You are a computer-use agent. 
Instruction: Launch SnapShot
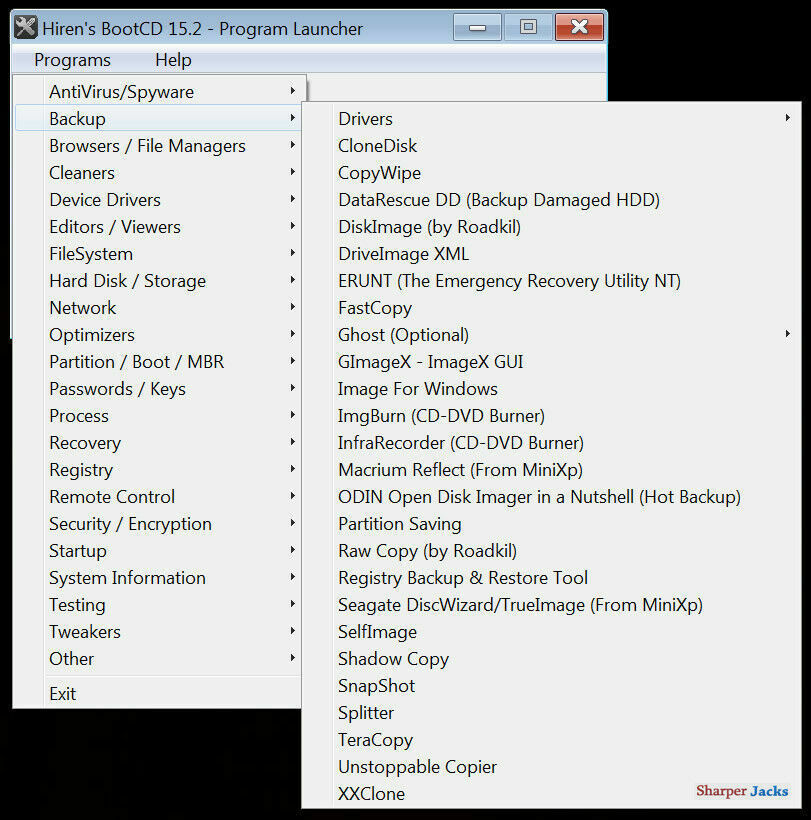tap(552, 686)
